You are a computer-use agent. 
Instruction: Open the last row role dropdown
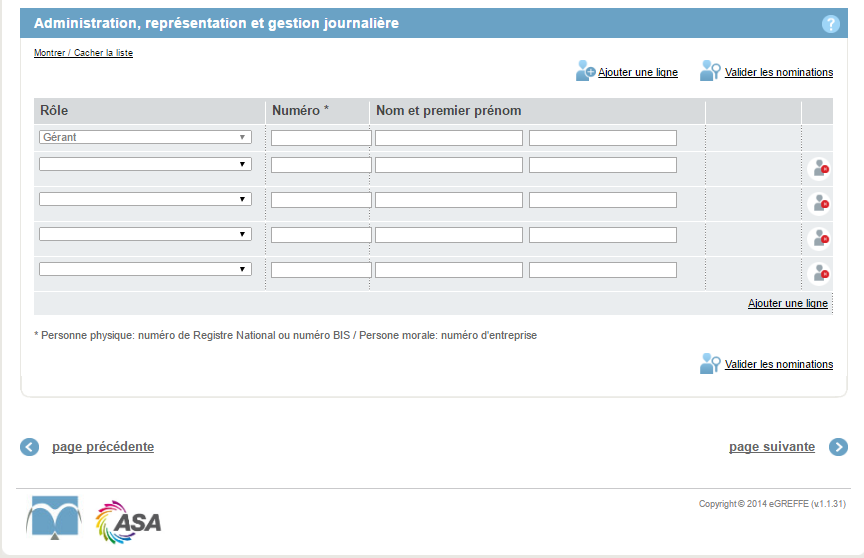[145, 269]
